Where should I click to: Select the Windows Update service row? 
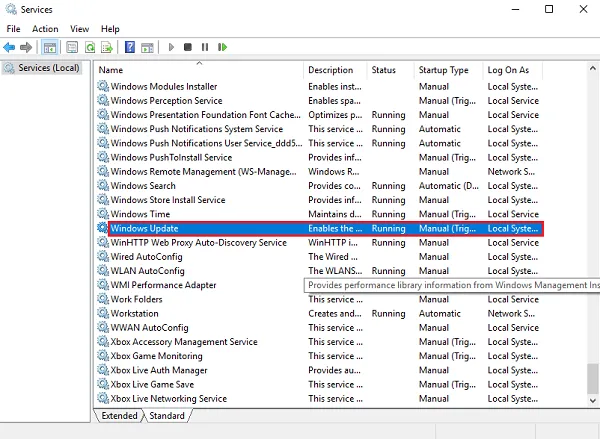(x=145, y=229)
